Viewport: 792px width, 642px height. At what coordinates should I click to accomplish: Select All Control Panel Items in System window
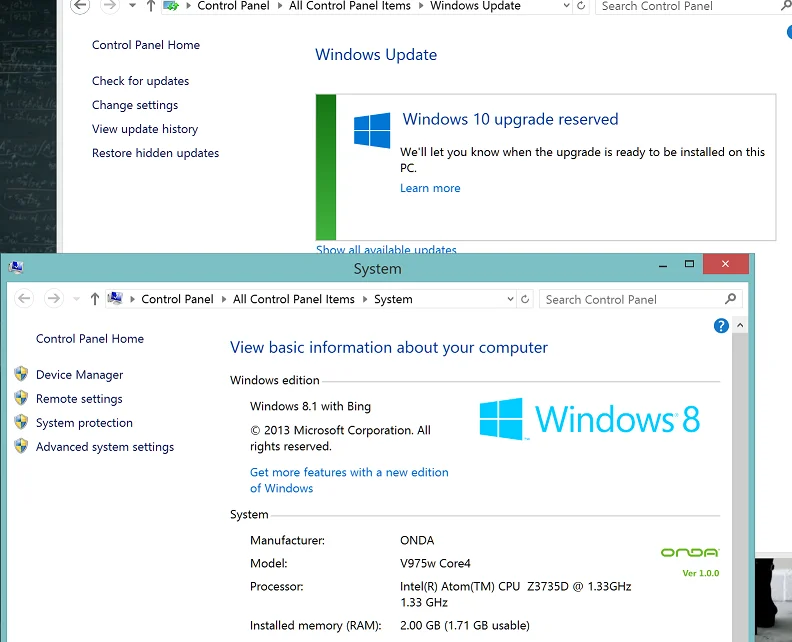(x=294, y=299)
